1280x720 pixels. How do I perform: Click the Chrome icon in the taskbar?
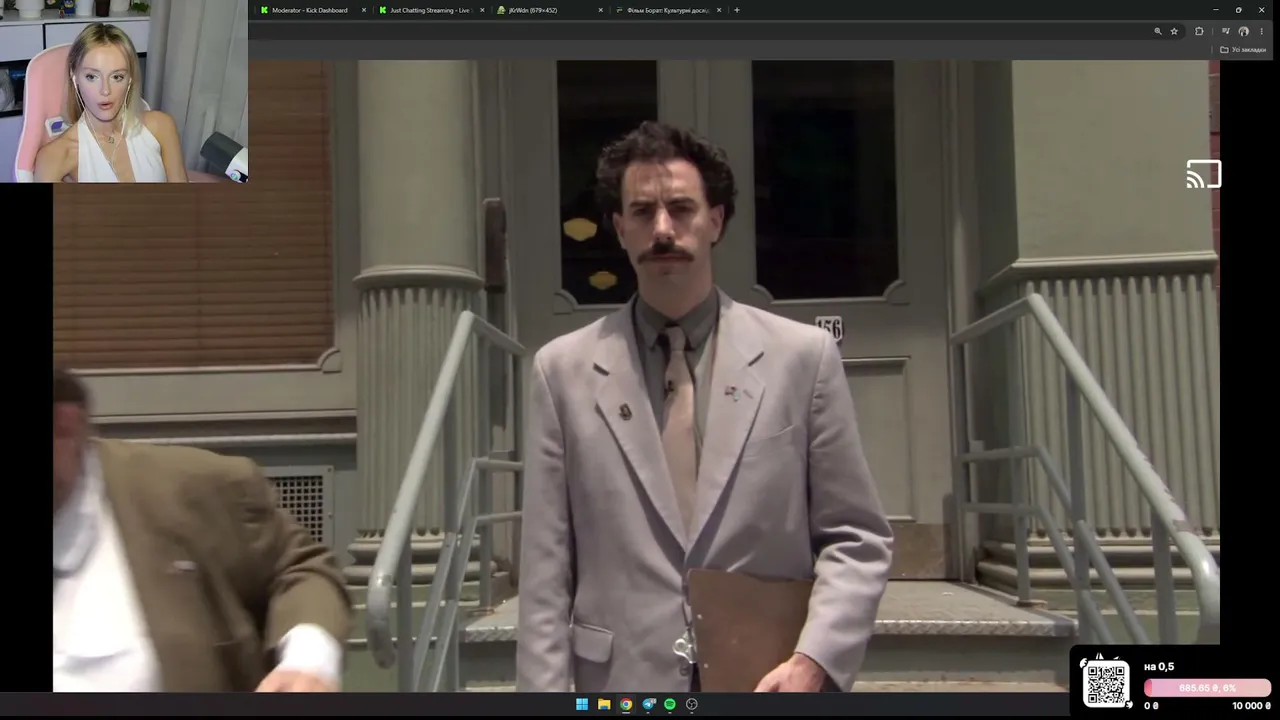(626, 704)
